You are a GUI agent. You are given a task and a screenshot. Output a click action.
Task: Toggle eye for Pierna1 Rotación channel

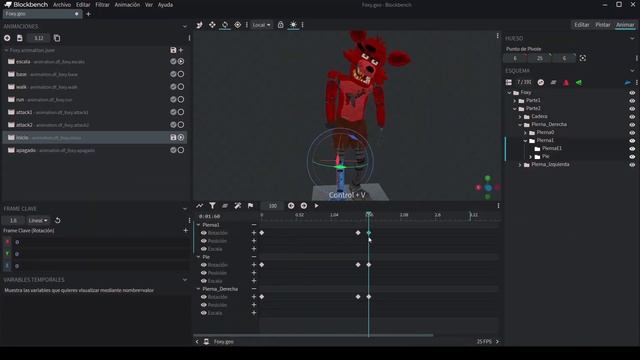(204, 233)
